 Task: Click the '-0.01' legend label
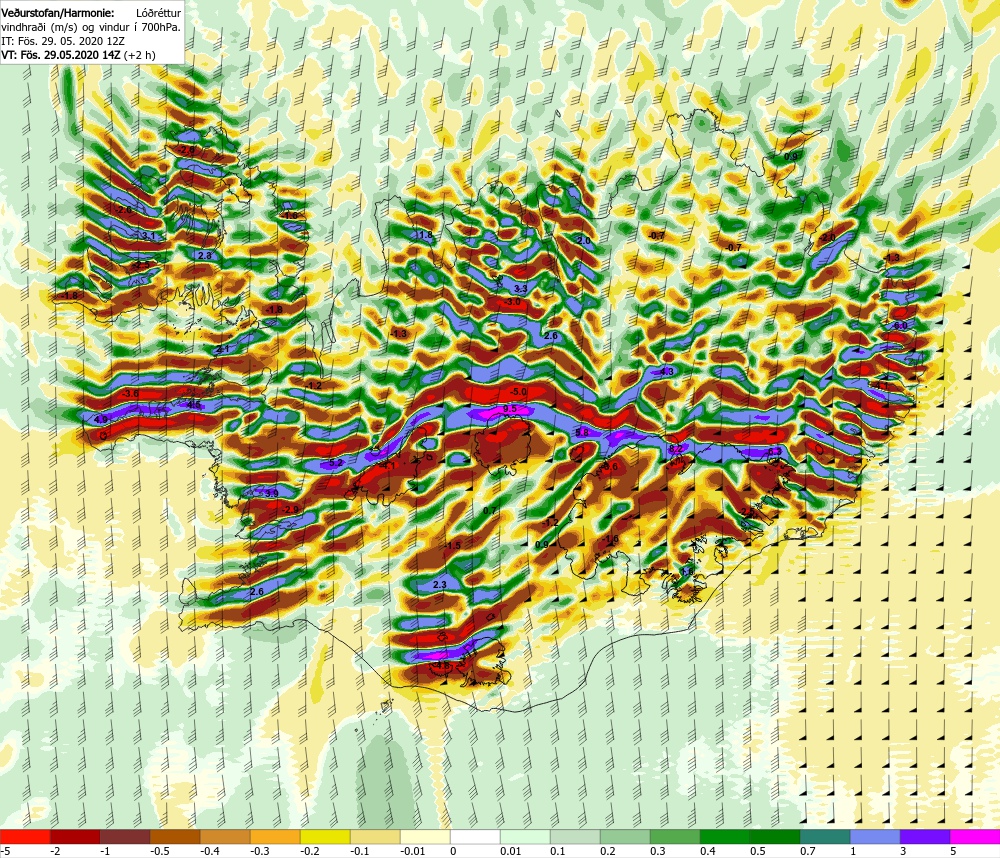pyautogui.click(x=413, y=851)
